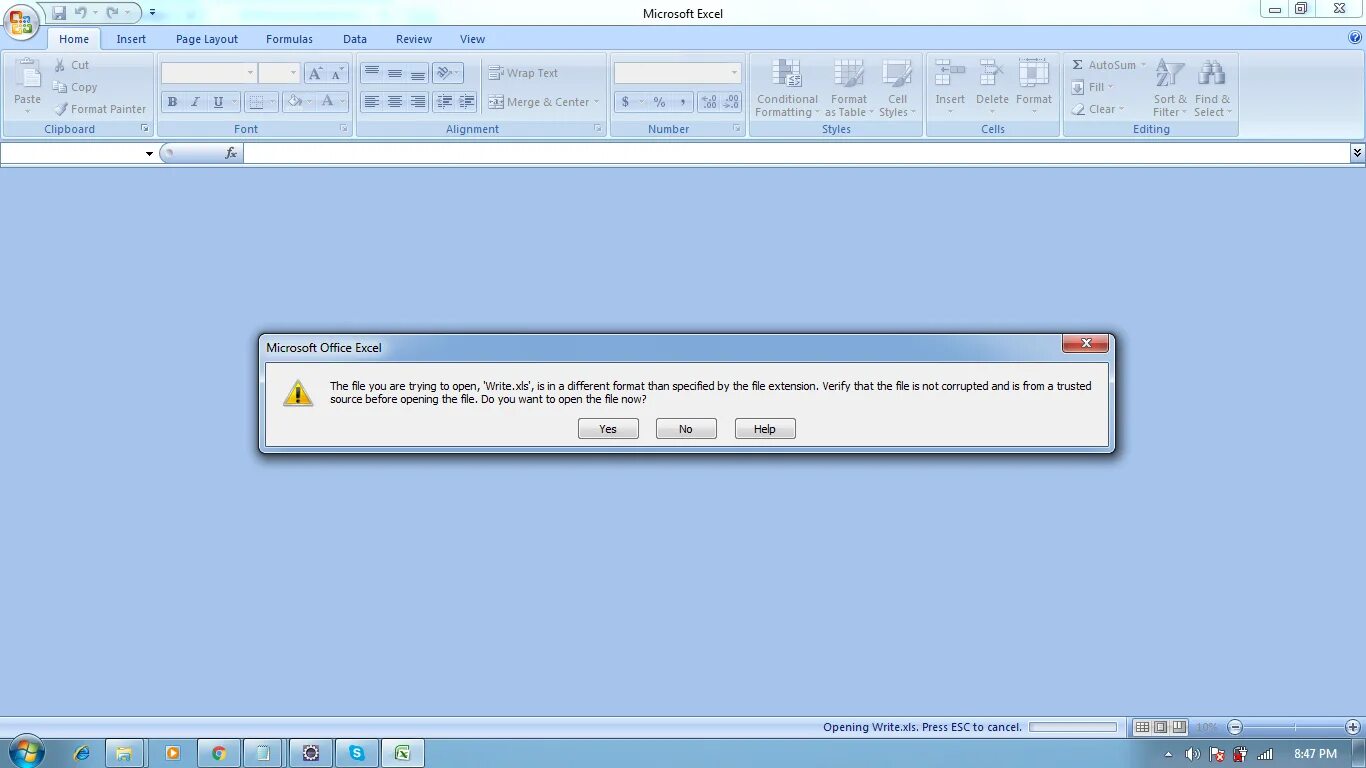The width and height of the screenshot is (1366, 768).
Task: Select the Format Painter tool
Action: [100, 109]
